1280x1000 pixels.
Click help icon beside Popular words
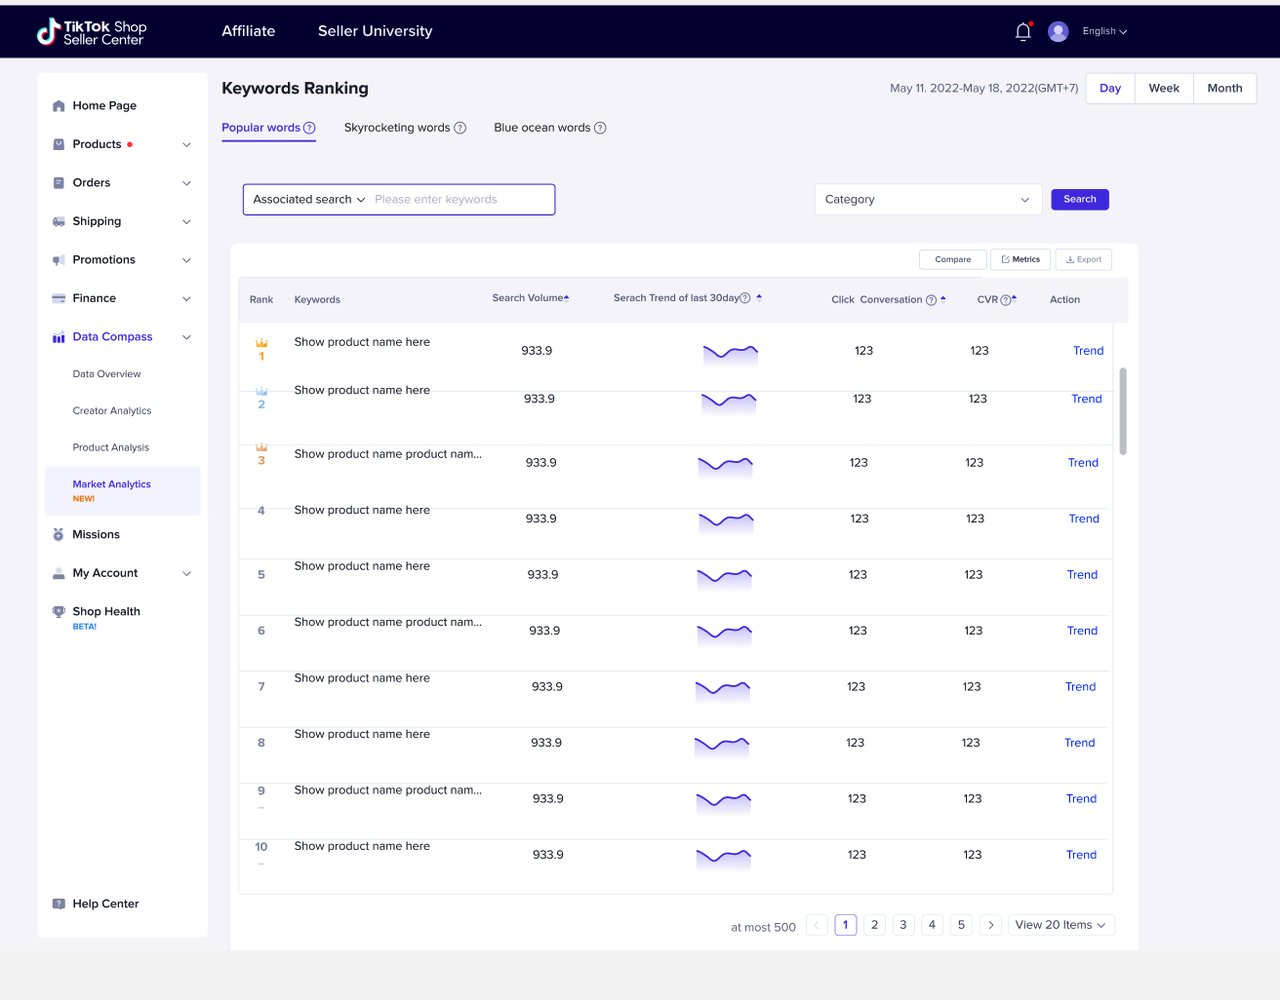tap(309, 128)
